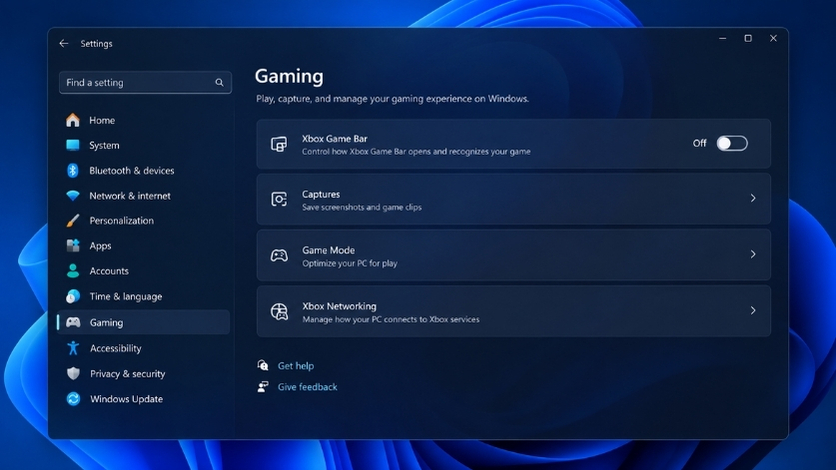The height and width of the screenshot is (470, 836).
Task: Click the System monitor icon
Action: 73,145
